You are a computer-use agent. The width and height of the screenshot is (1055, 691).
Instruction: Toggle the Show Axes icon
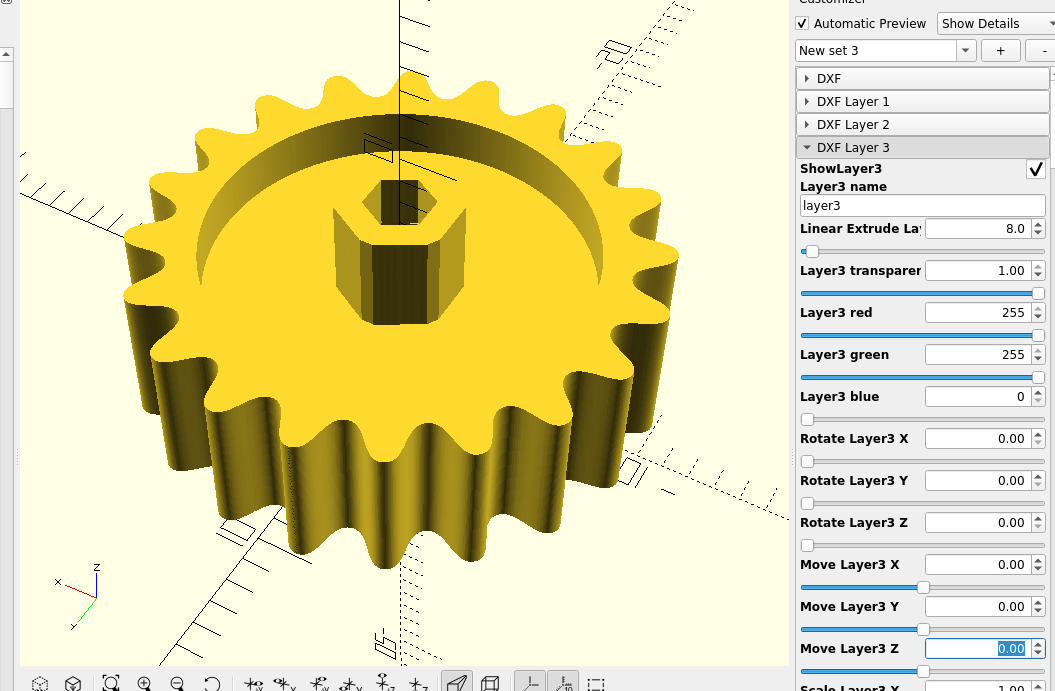click(x=530, y=683)
